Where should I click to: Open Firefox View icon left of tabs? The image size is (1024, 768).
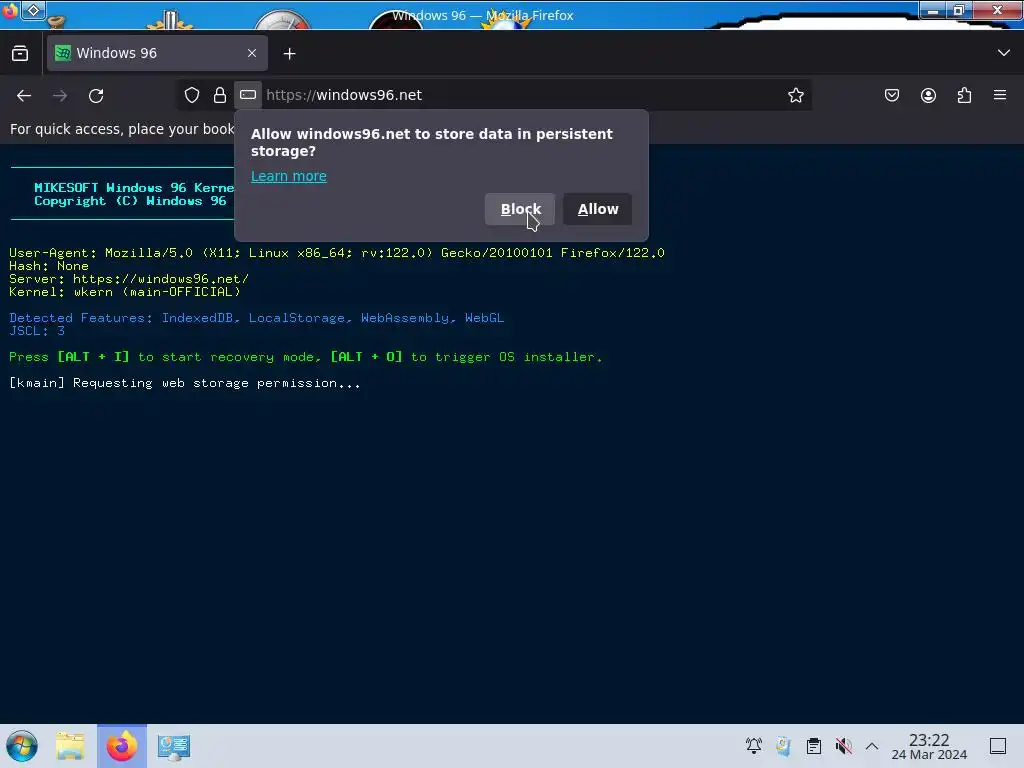tap(20, 53)
